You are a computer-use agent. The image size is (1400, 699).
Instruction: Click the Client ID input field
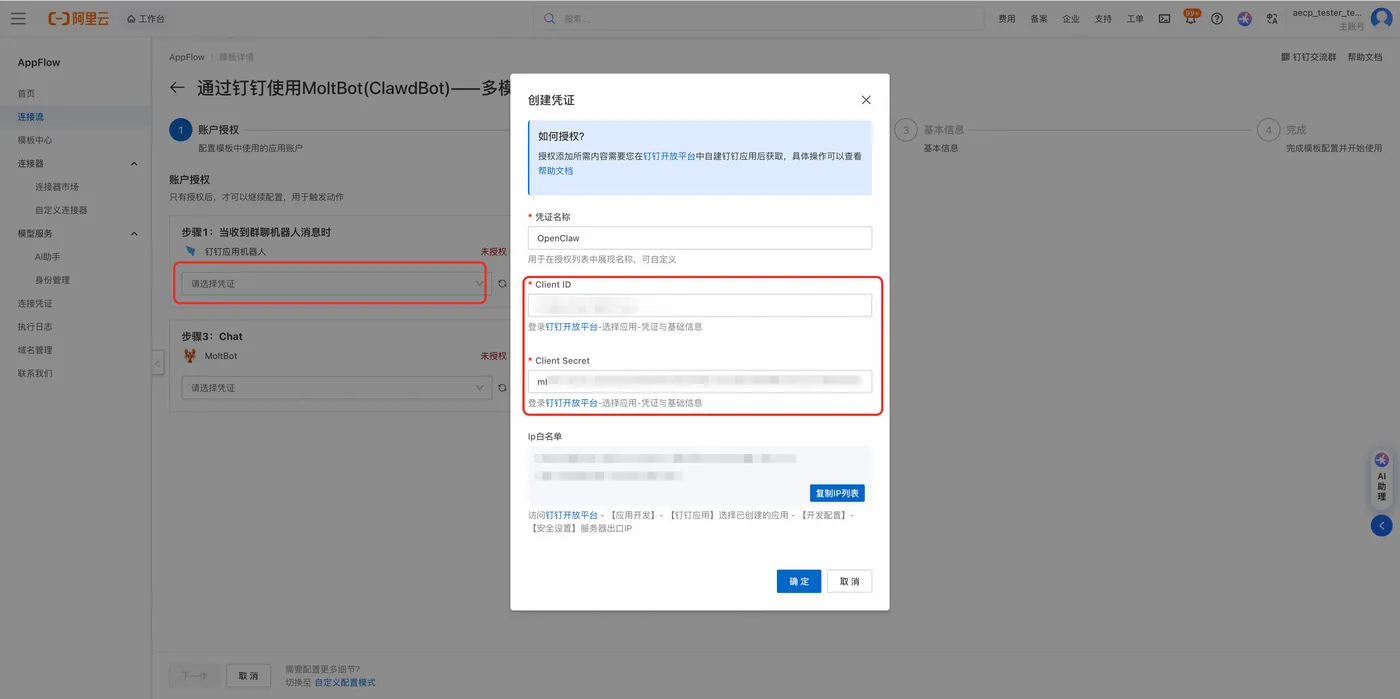point(700,305)
